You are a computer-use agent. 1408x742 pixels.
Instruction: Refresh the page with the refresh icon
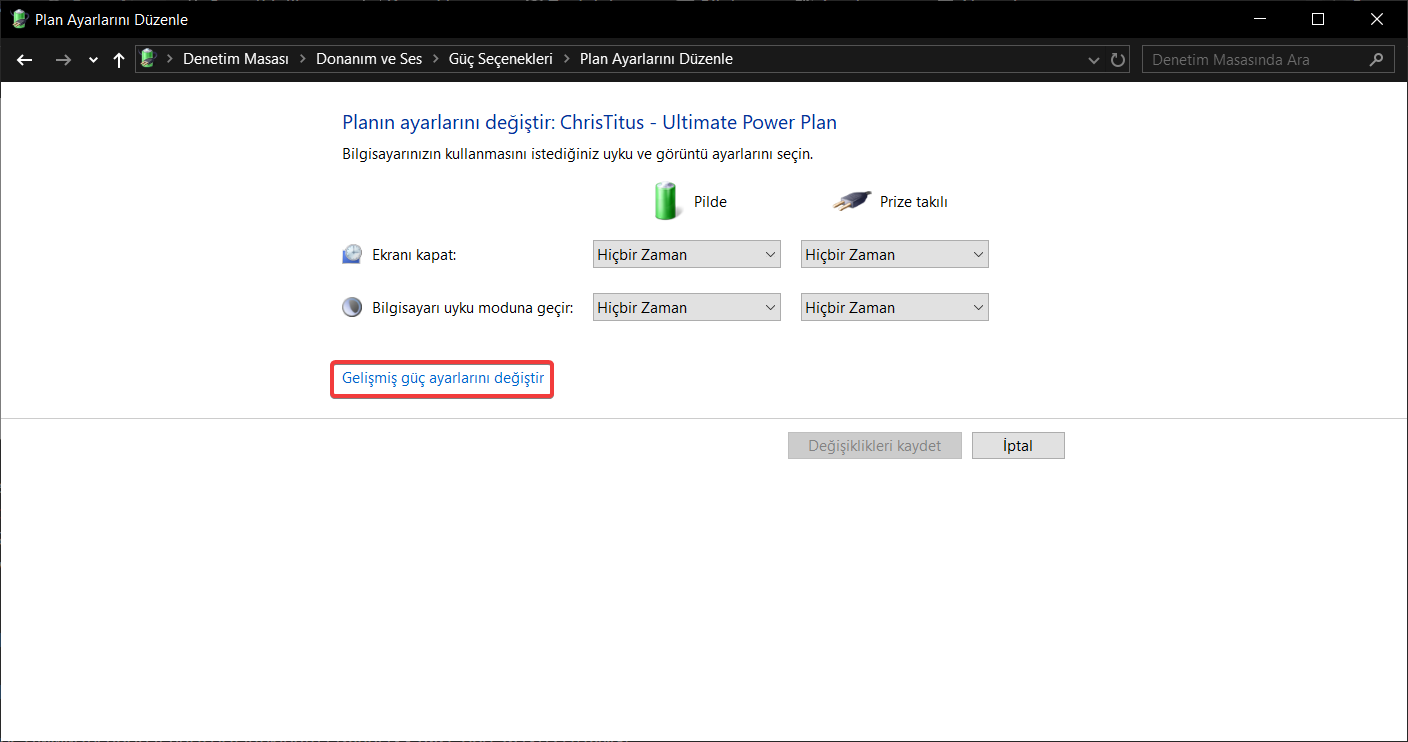1118,60
